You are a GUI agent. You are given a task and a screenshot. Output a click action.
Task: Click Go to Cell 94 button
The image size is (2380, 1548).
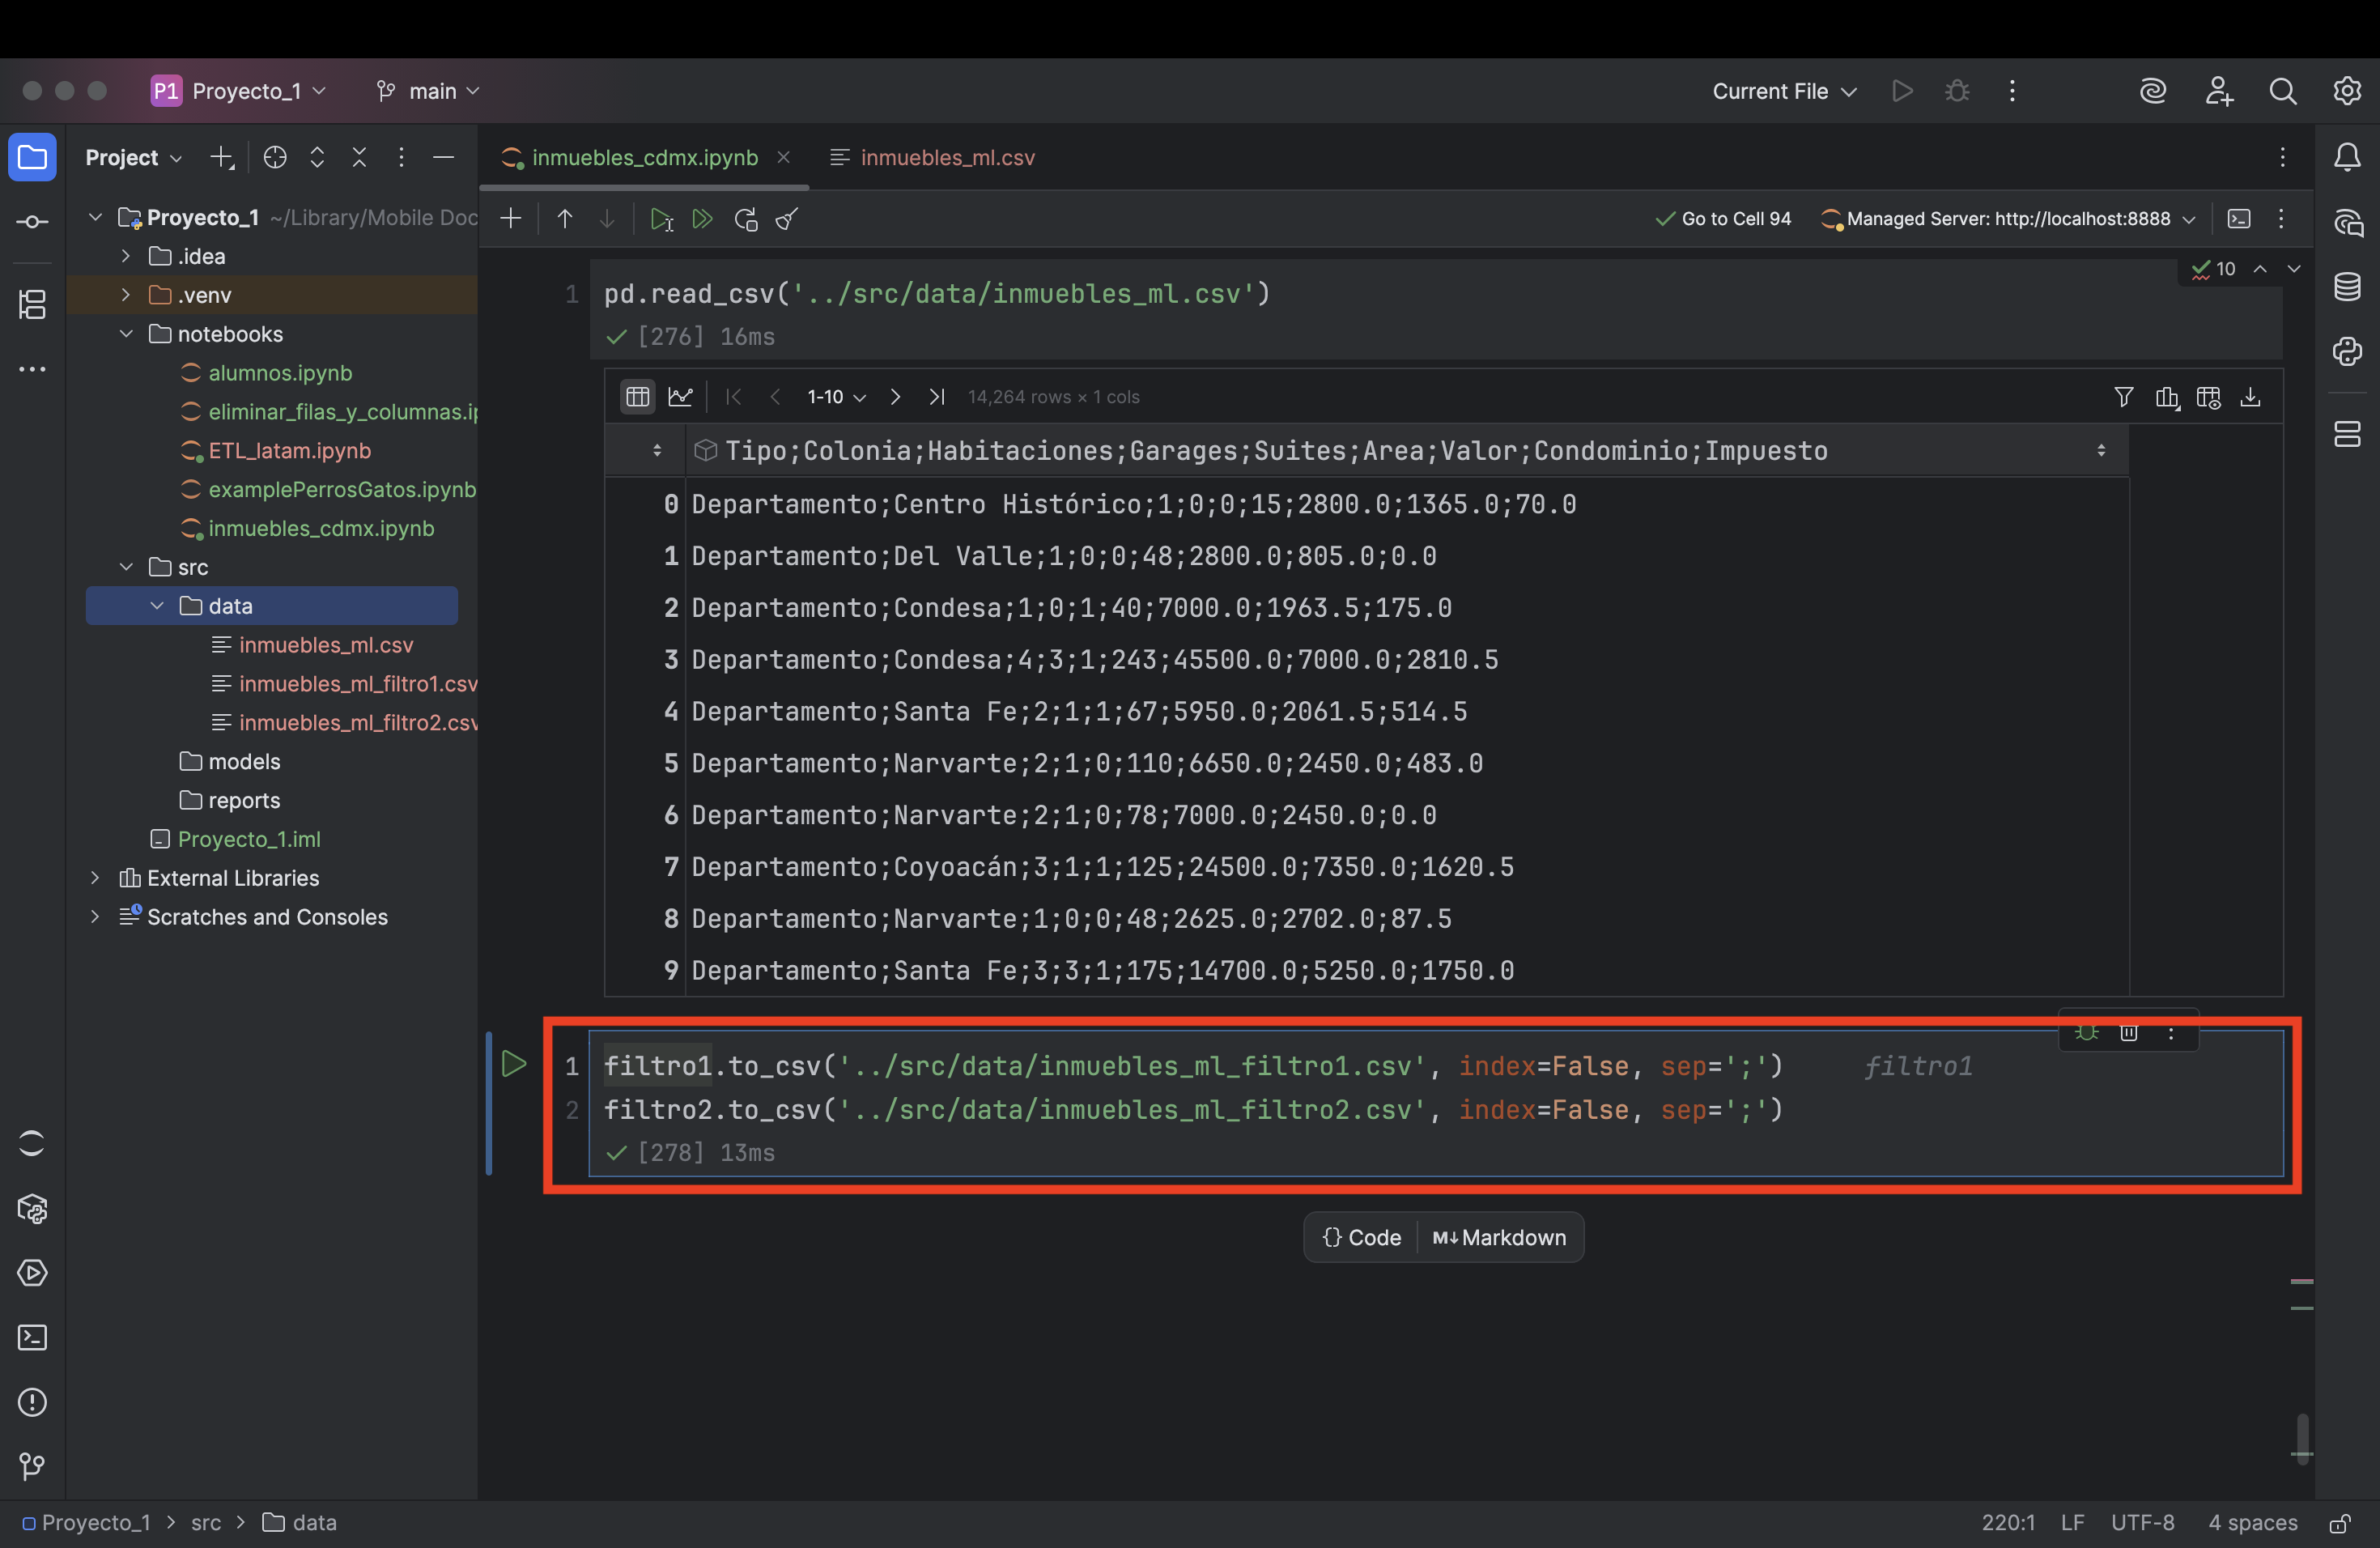[1723, 219]
